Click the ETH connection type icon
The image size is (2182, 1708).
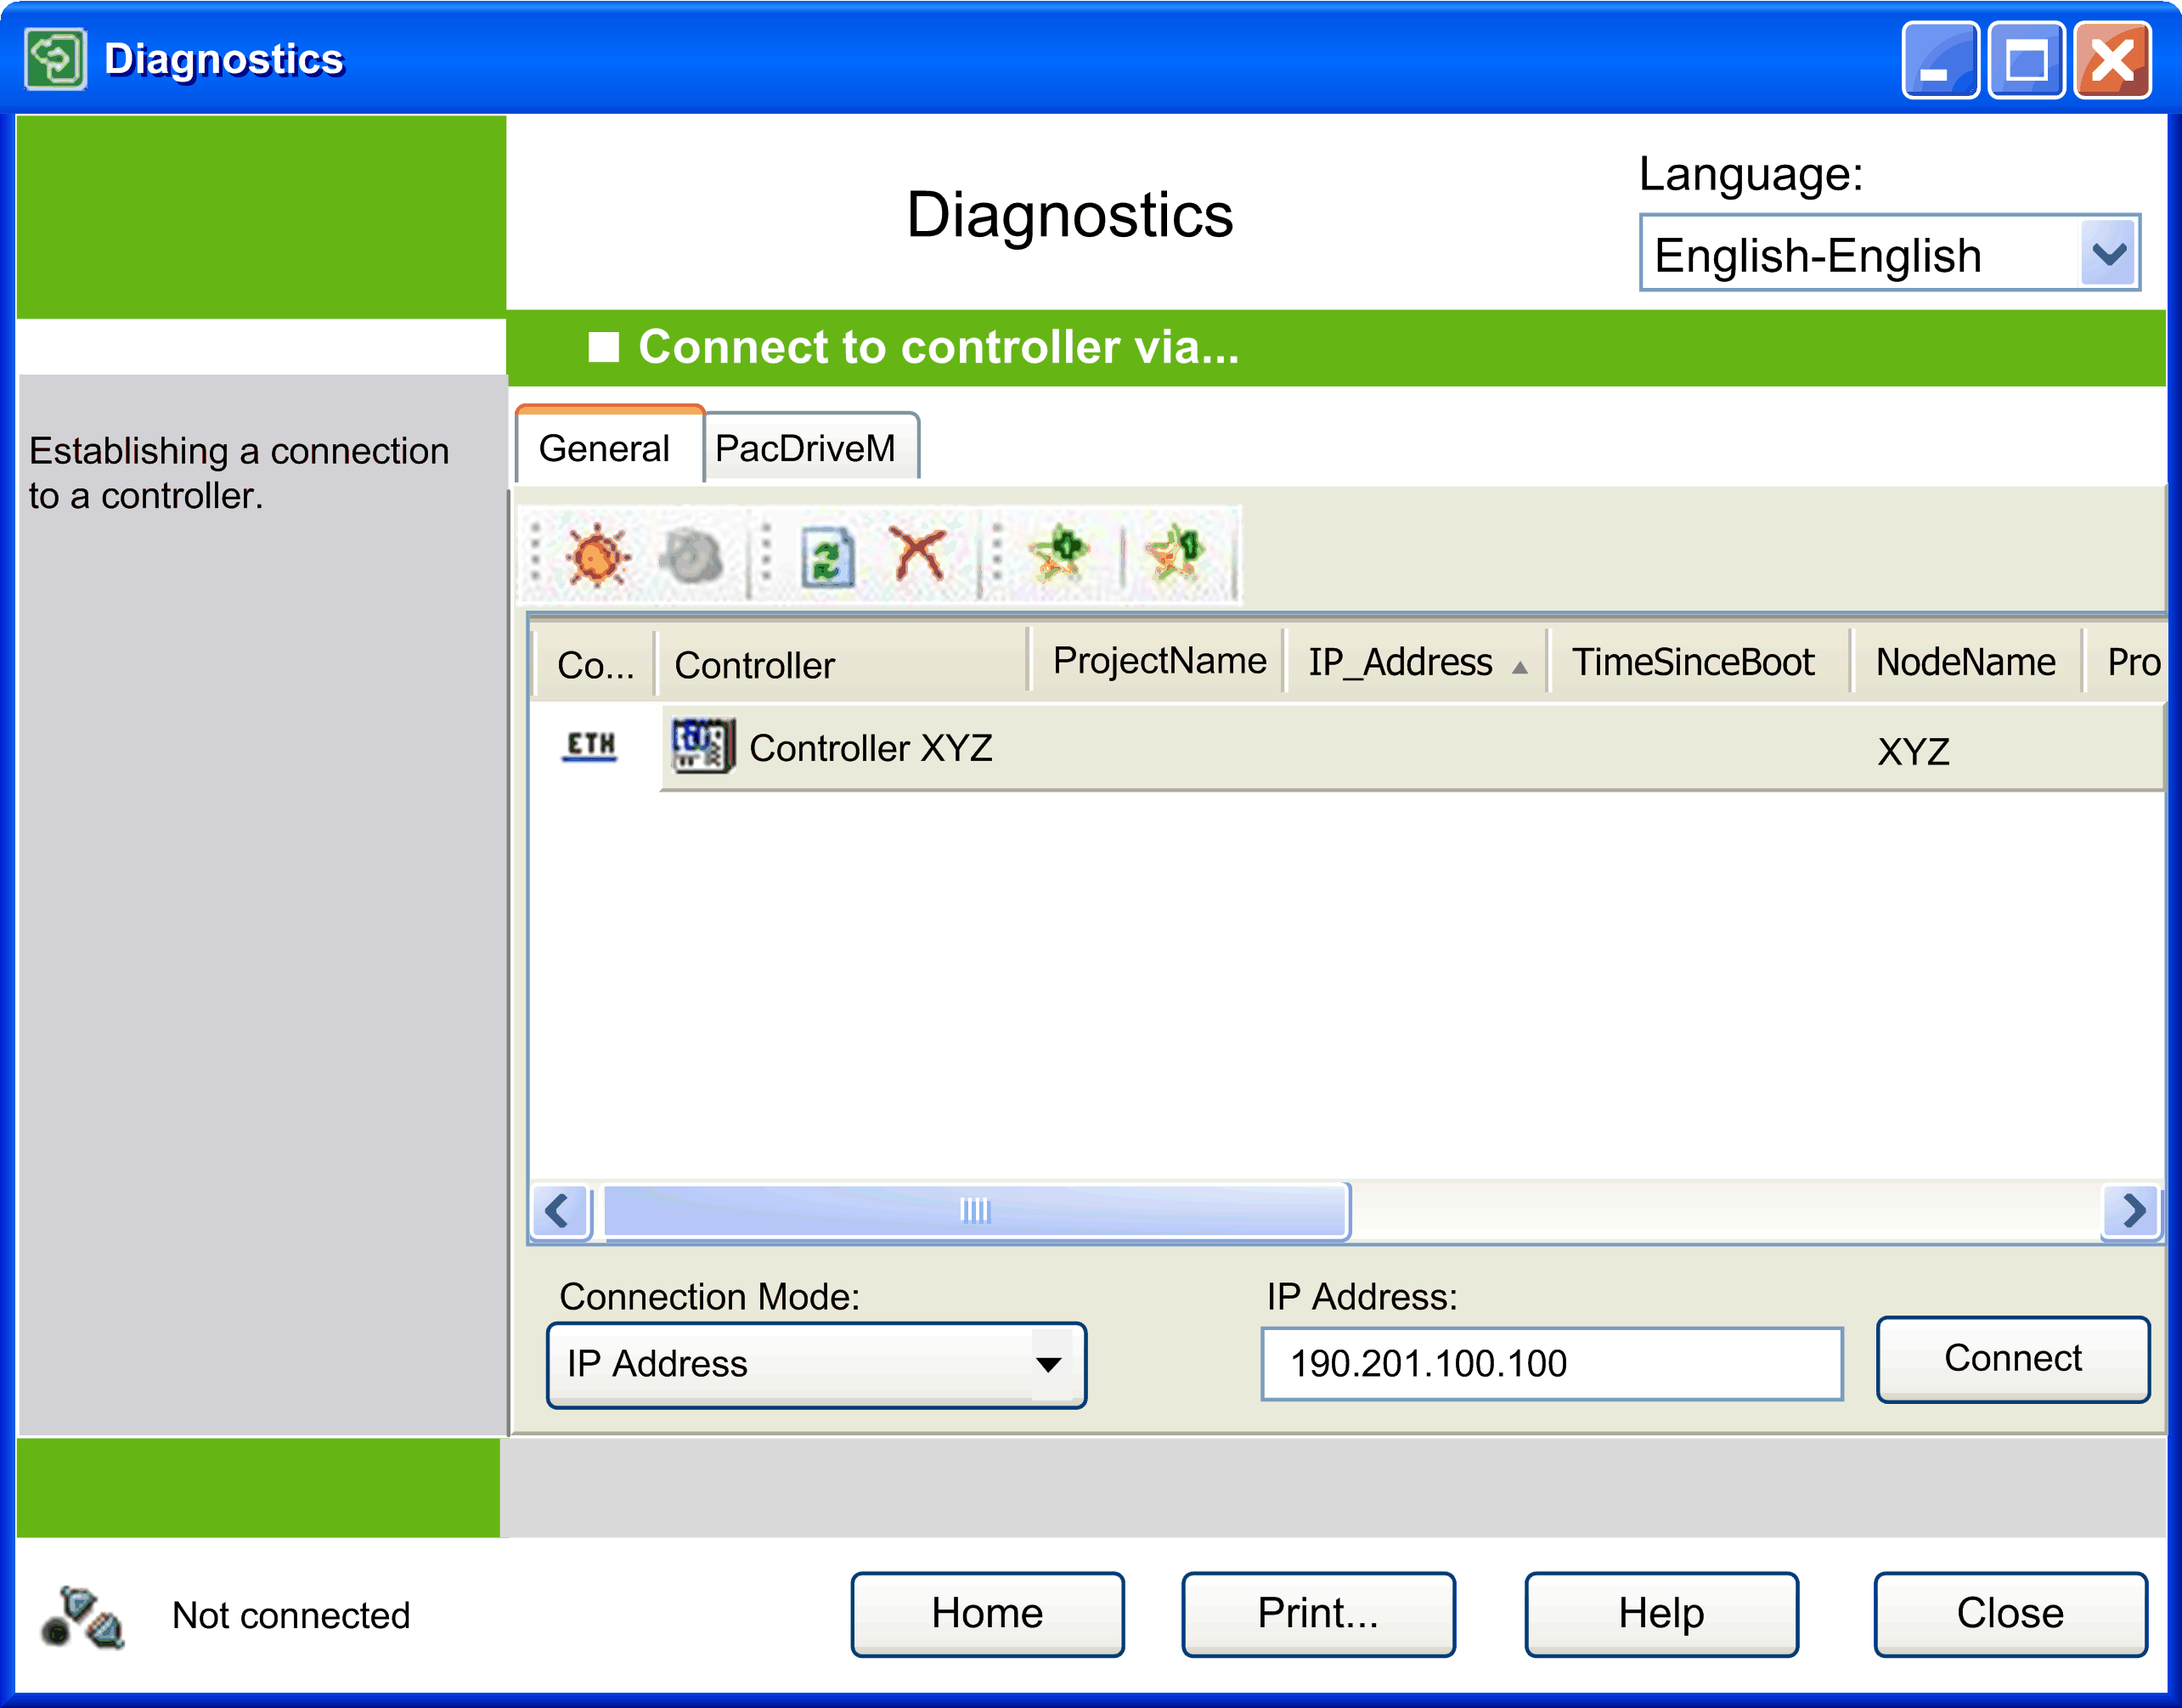[x=590, y=746]
